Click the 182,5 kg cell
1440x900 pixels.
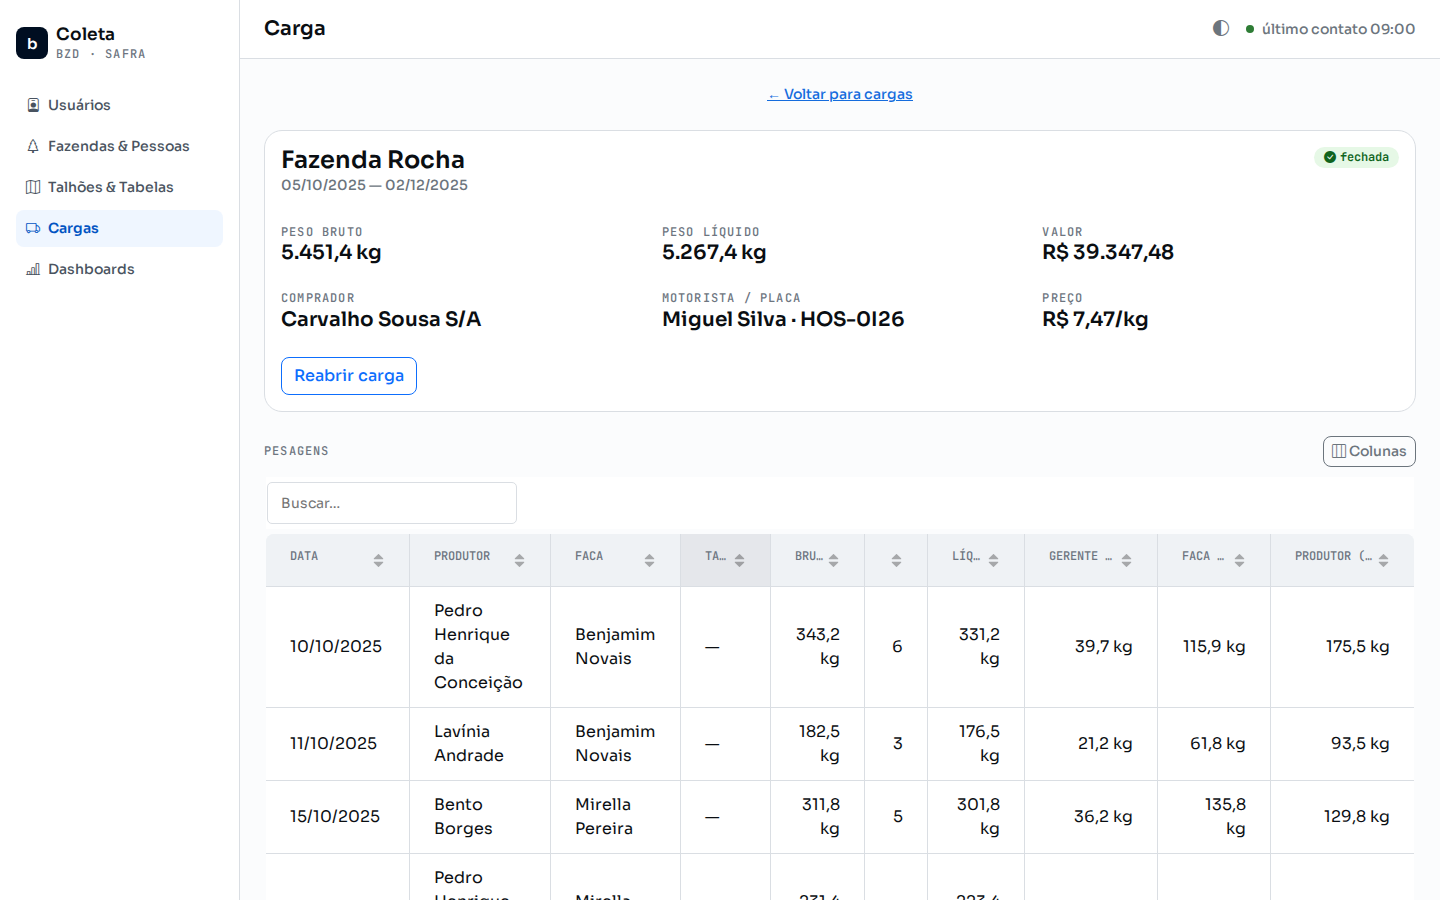tap(819, 744)
